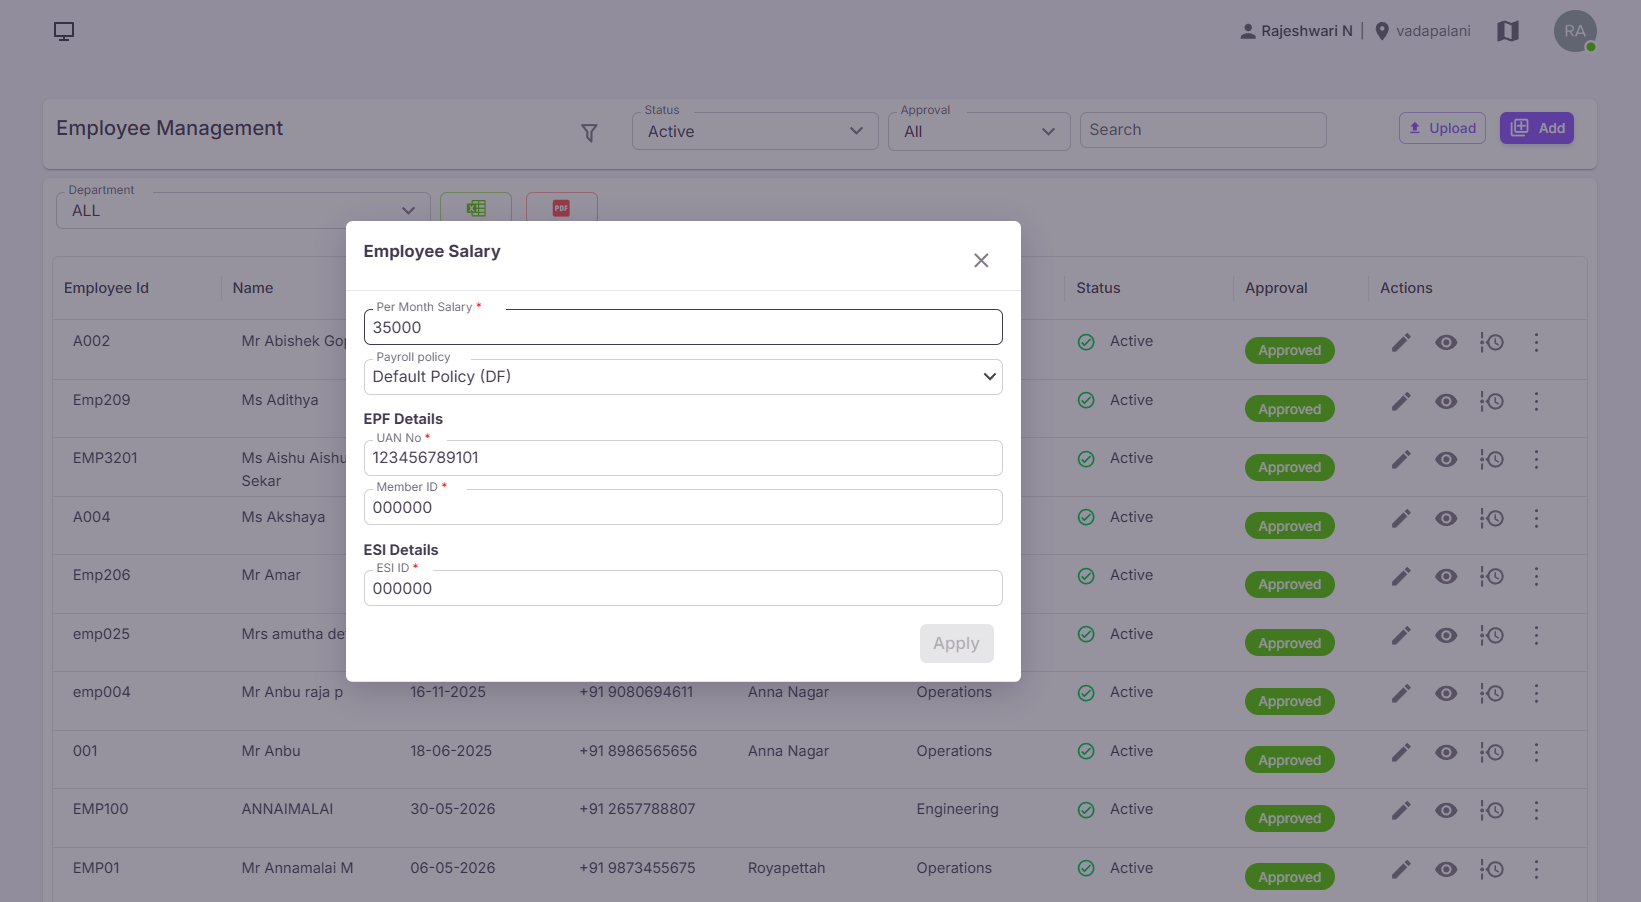Expand the Status filter dropdown
The width and height of the screenshot is (1641, 902).
755,131
